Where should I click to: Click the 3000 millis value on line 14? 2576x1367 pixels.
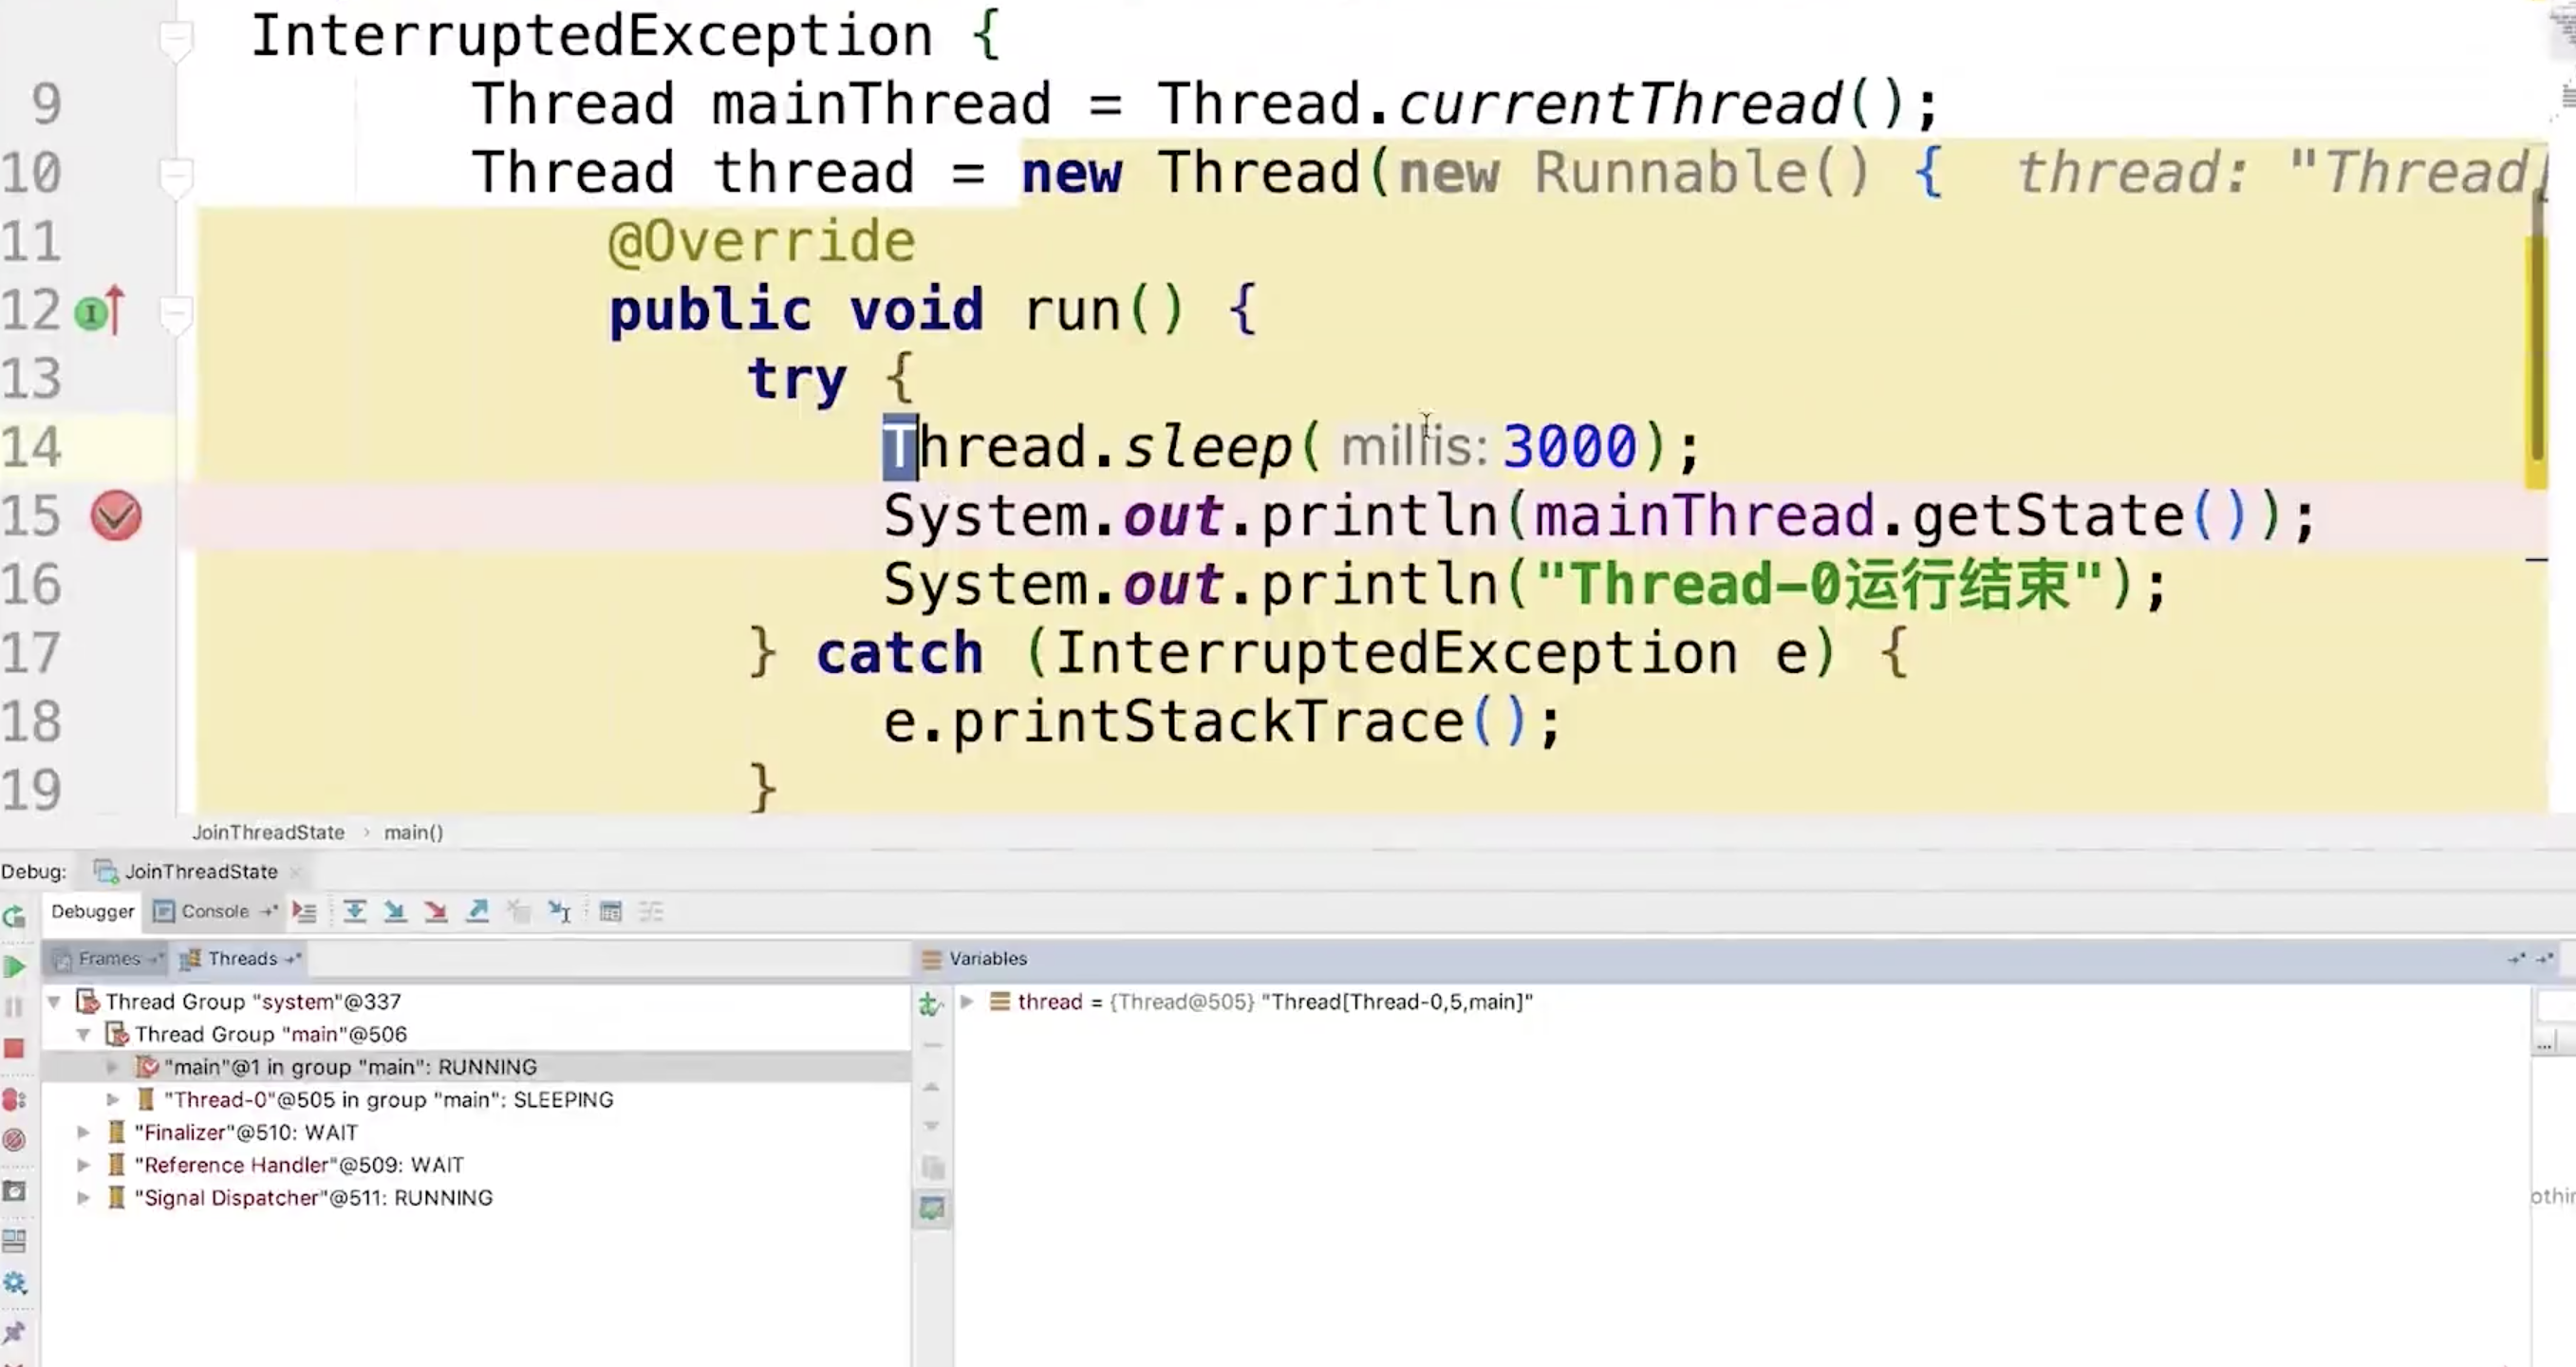(x=1569, y=446)
